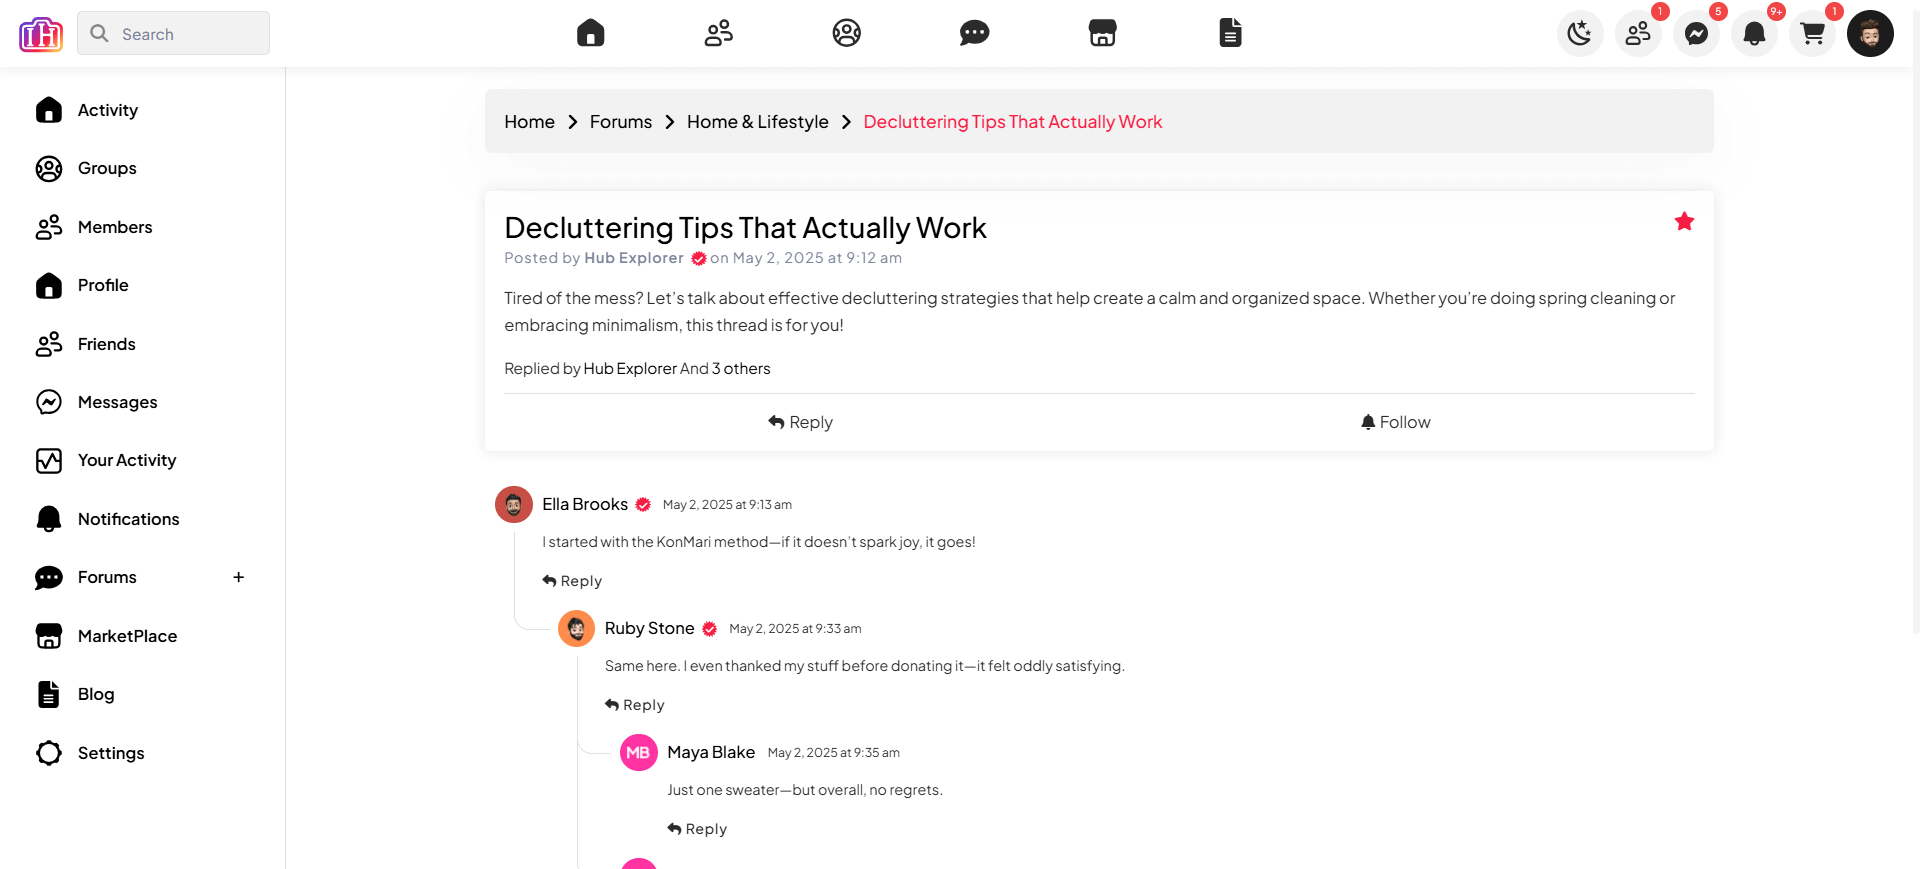Image resolution: width=1920 pixels, height=869 pixels.
Task: Toggle dark mode with the moon icon
Action: (x=1580, y=34)
